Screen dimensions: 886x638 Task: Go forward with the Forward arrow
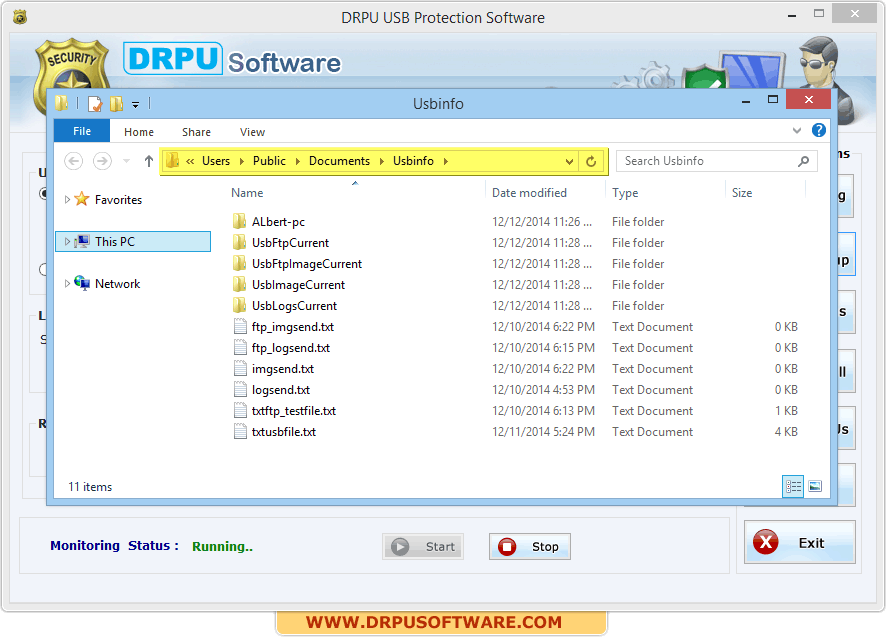coord(102,161)
